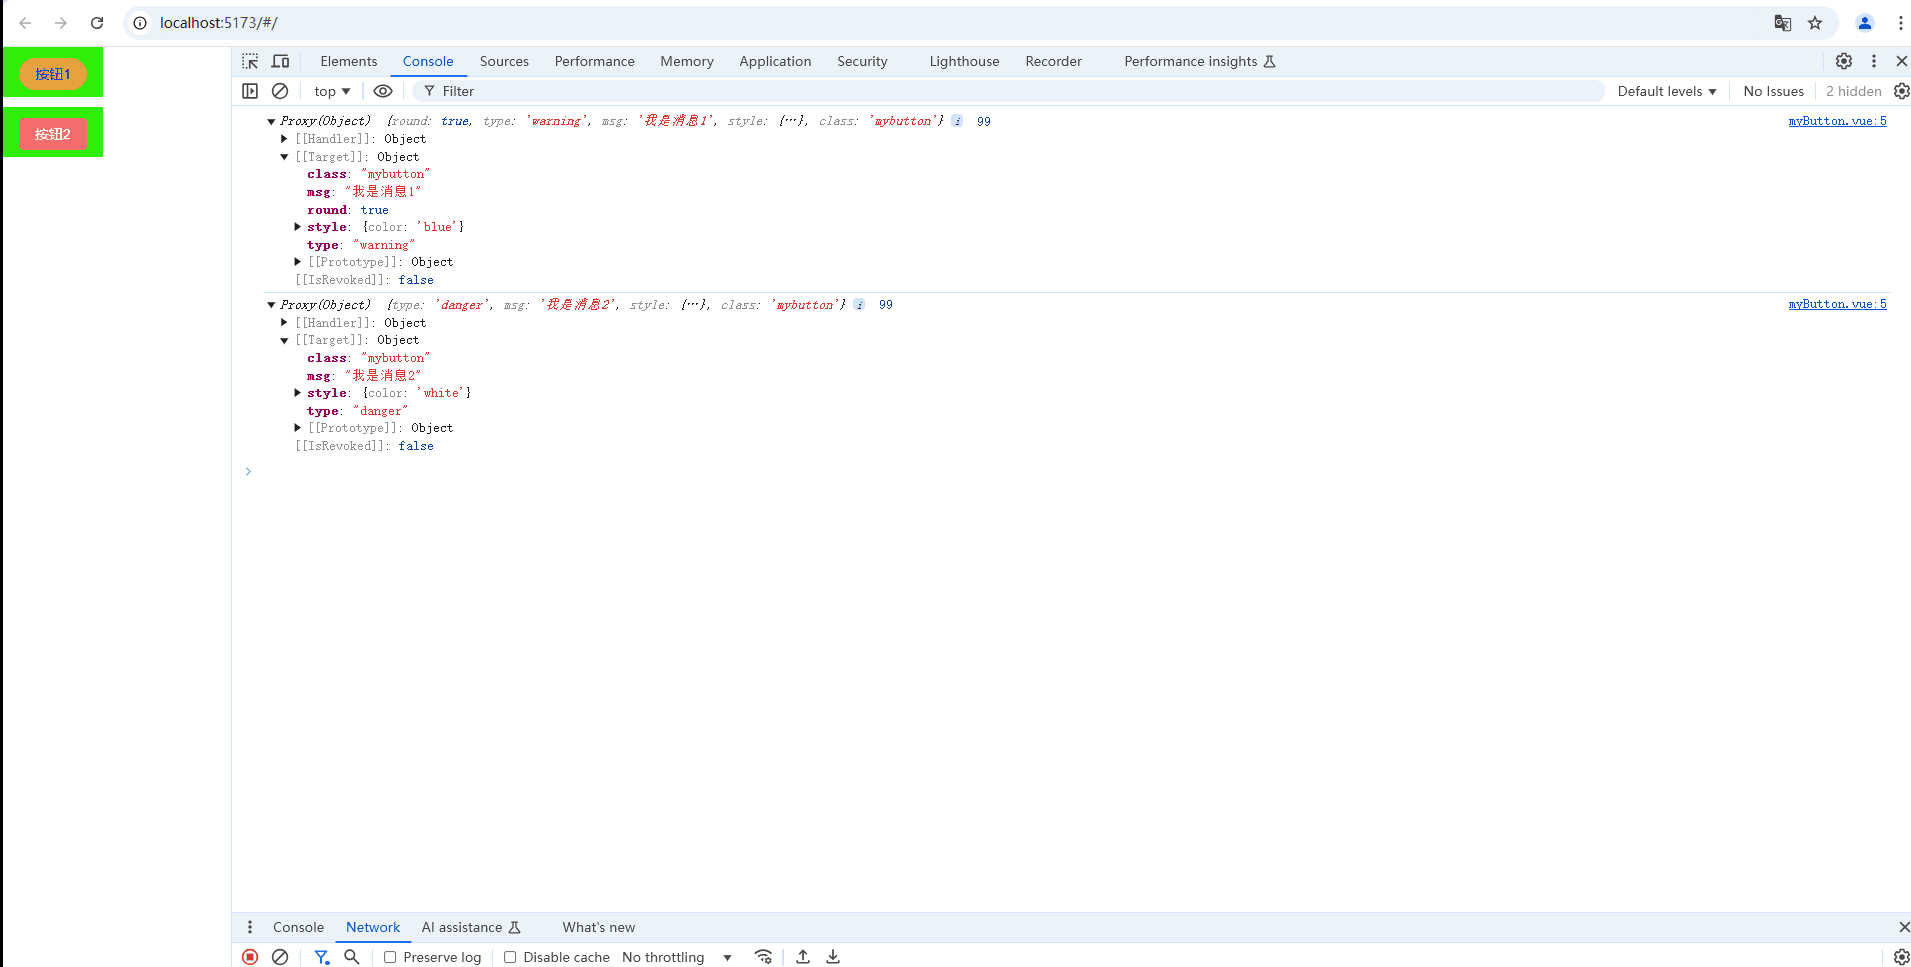Viewport: 1911px width, 967px height.
Task: Open the Performance tab
Action: point(595,61)
